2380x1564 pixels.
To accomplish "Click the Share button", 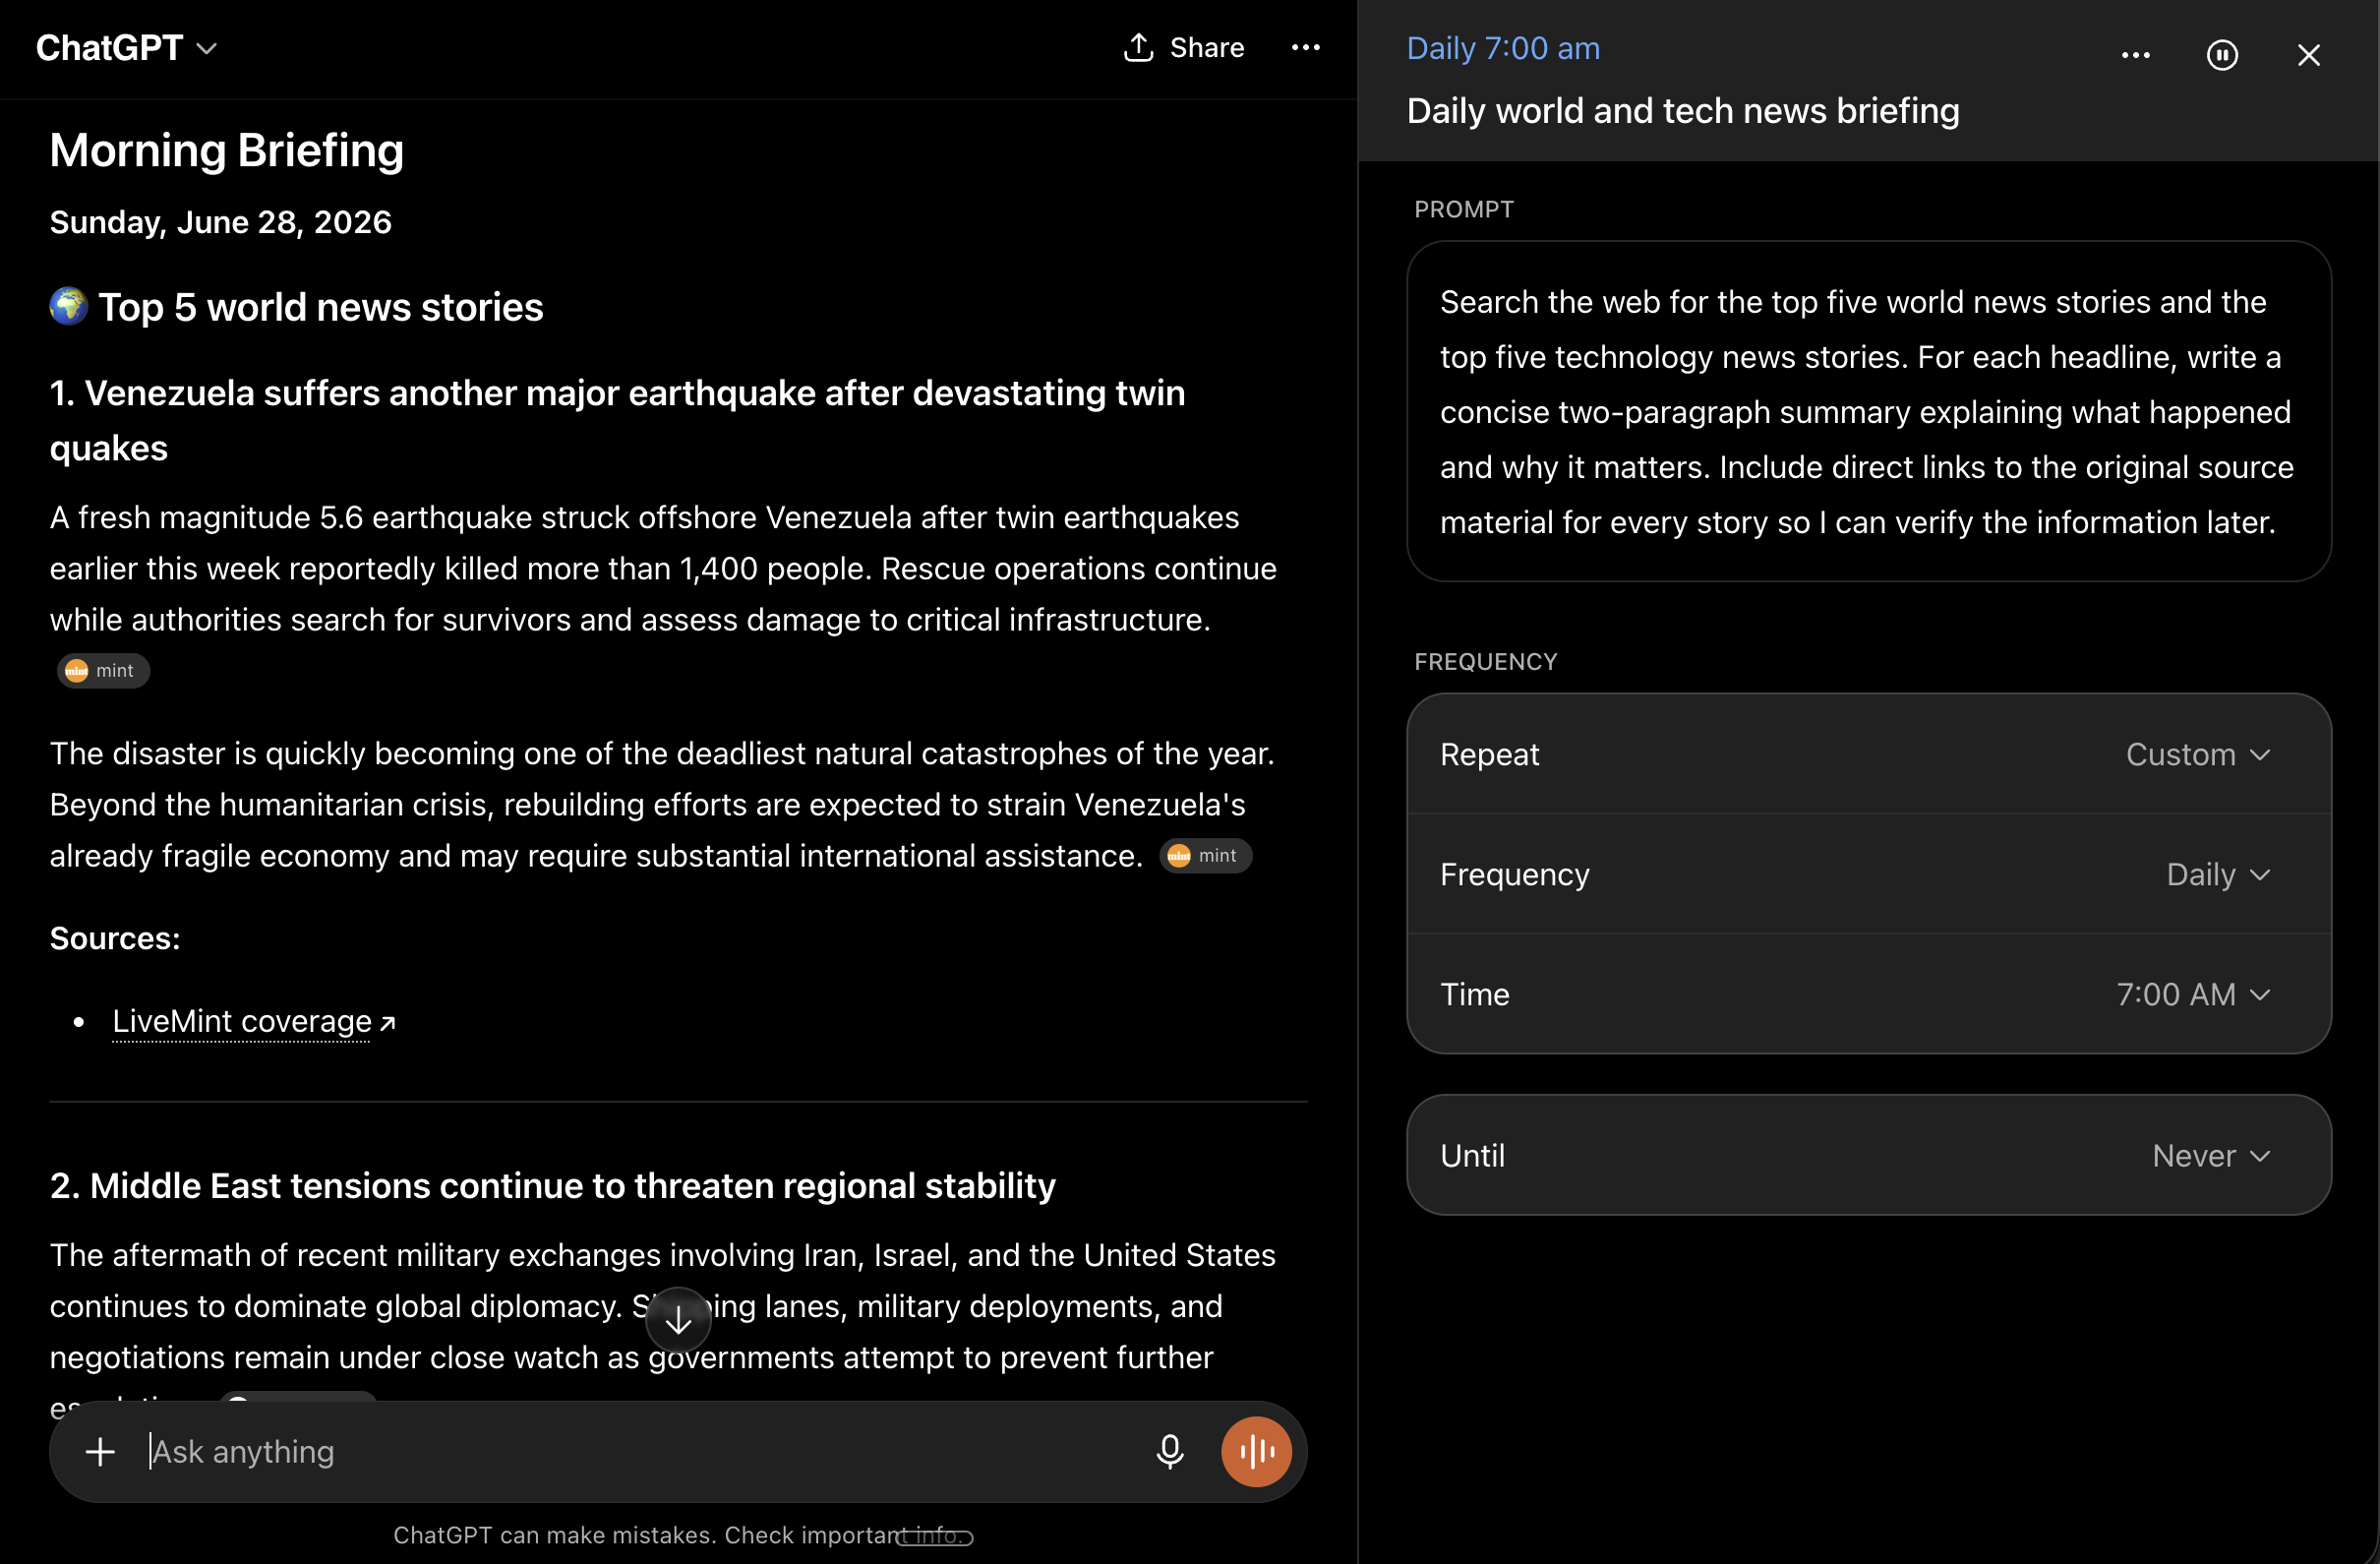I will 1183,48.
